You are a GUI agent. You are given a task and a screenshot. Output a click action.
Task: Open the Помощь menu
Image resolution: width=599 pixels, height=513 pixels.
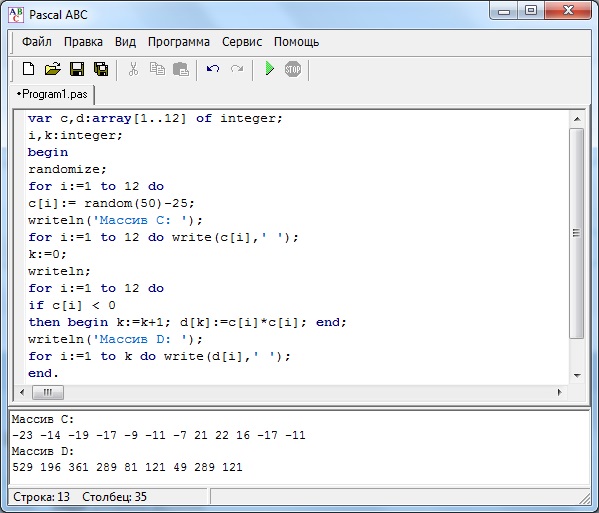point(296,42)
